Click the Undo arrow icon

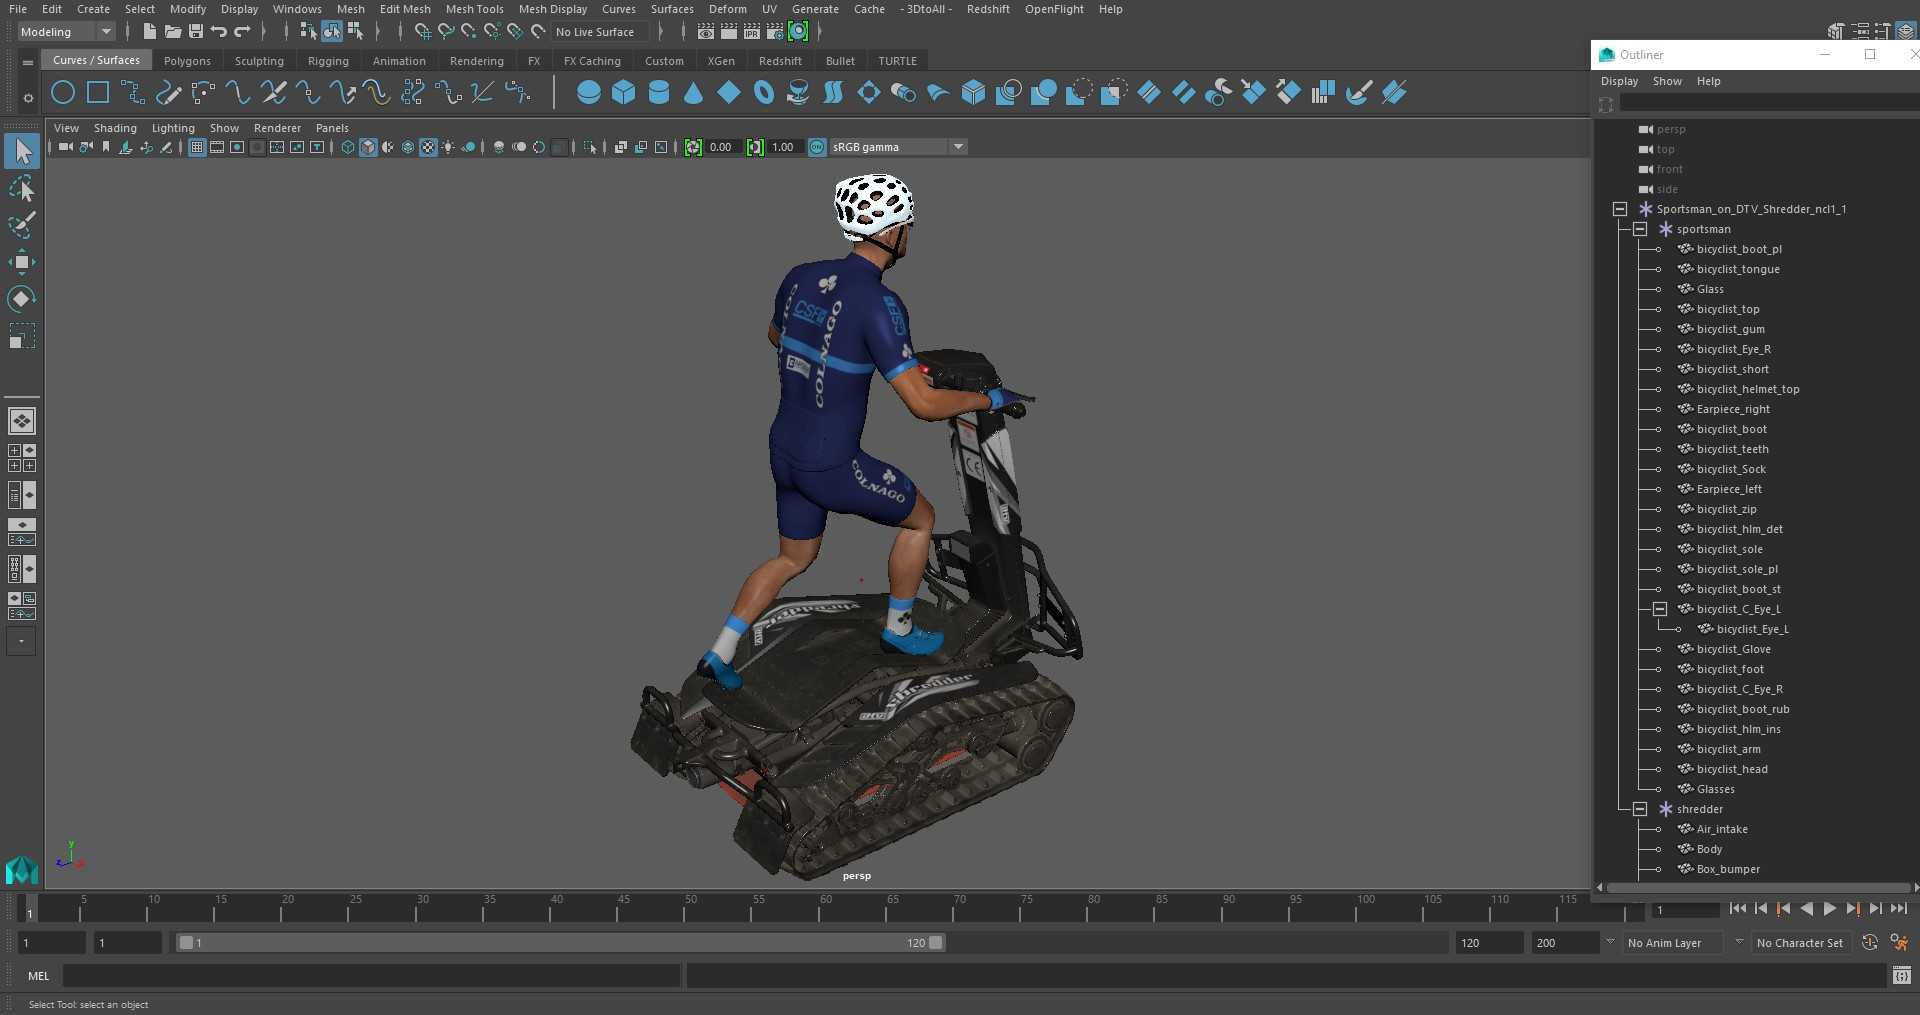(219, 32)
